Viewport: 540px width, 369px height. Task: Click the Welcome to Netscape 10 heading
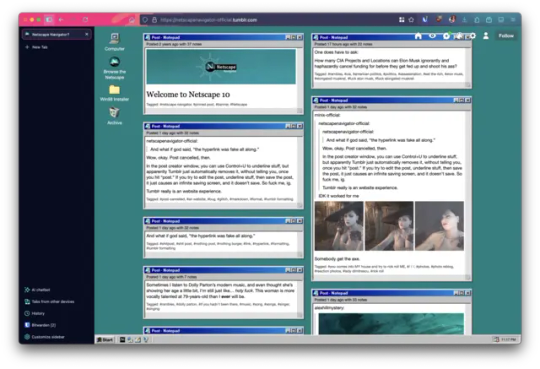click(188, 94)
